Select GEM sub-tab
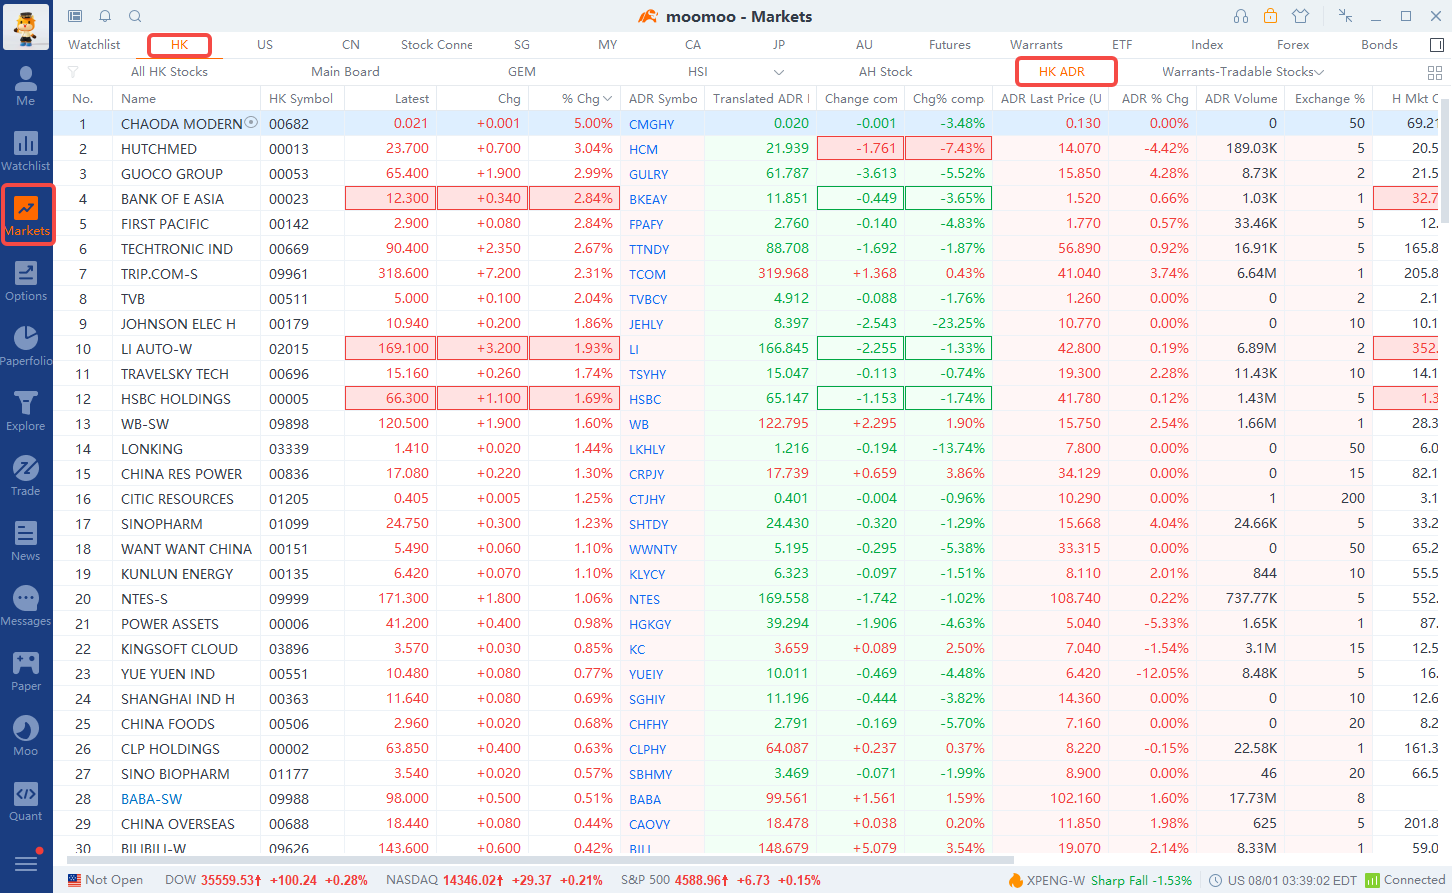1452x893 pixels. point(522,72)
